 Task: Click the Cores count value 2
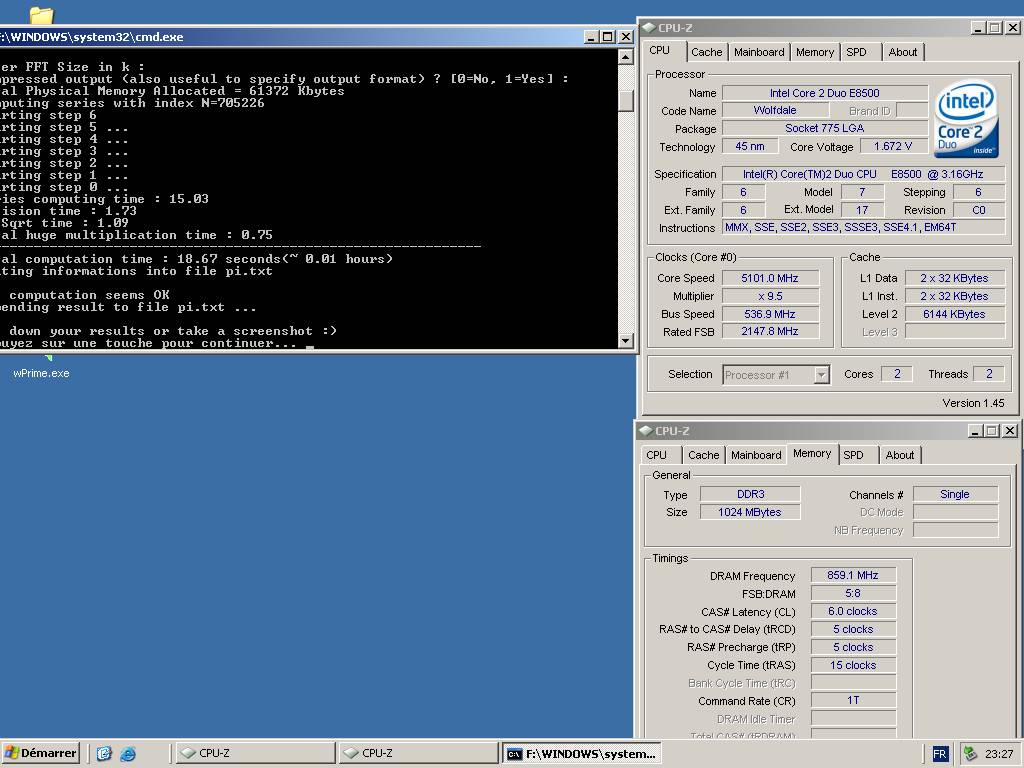pos(897,374)
